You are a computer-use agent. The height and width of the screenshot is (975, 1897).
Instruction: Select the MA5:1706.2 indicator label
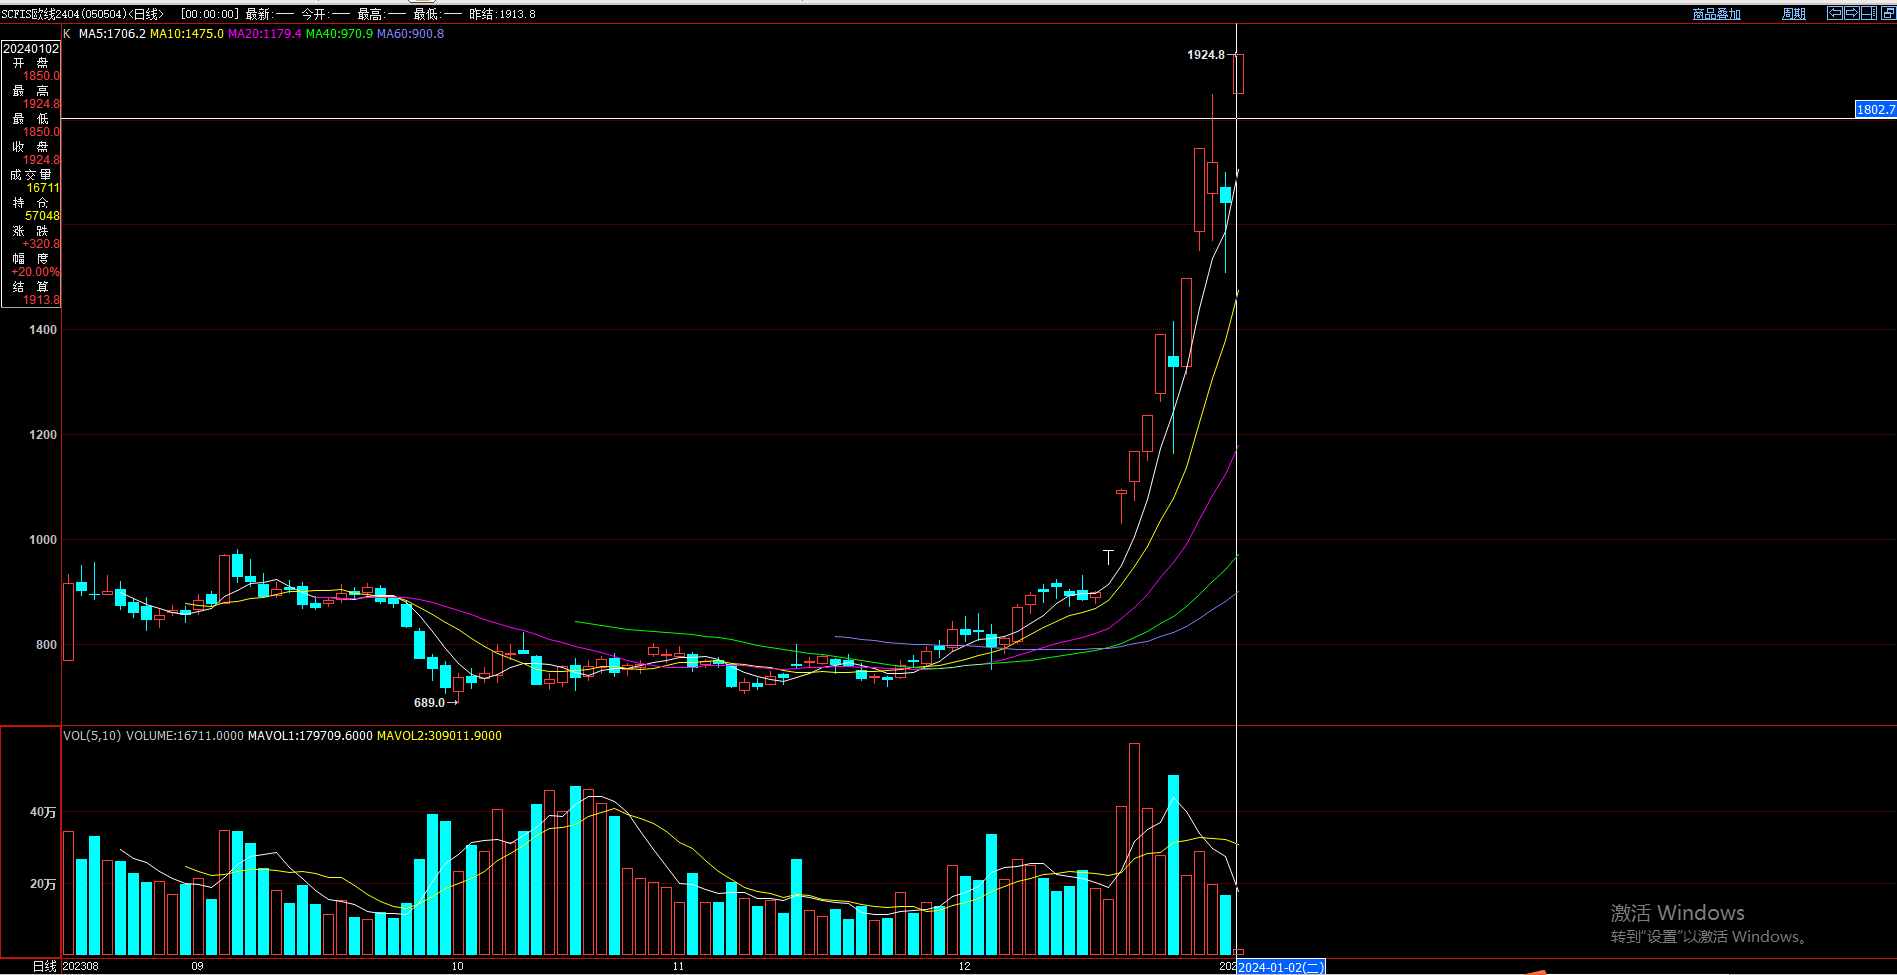(112, 34)
